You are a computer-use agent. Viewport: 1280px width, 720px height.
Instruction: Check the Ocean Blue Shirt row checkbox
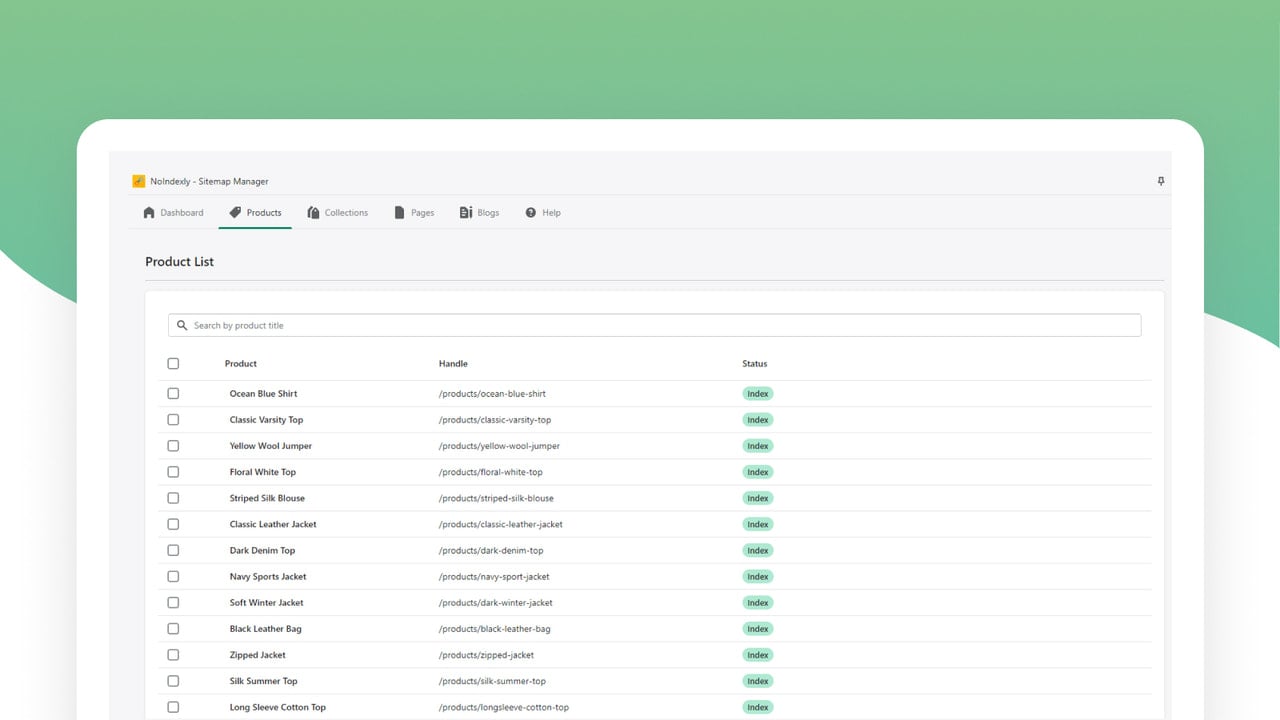point(173,394)
